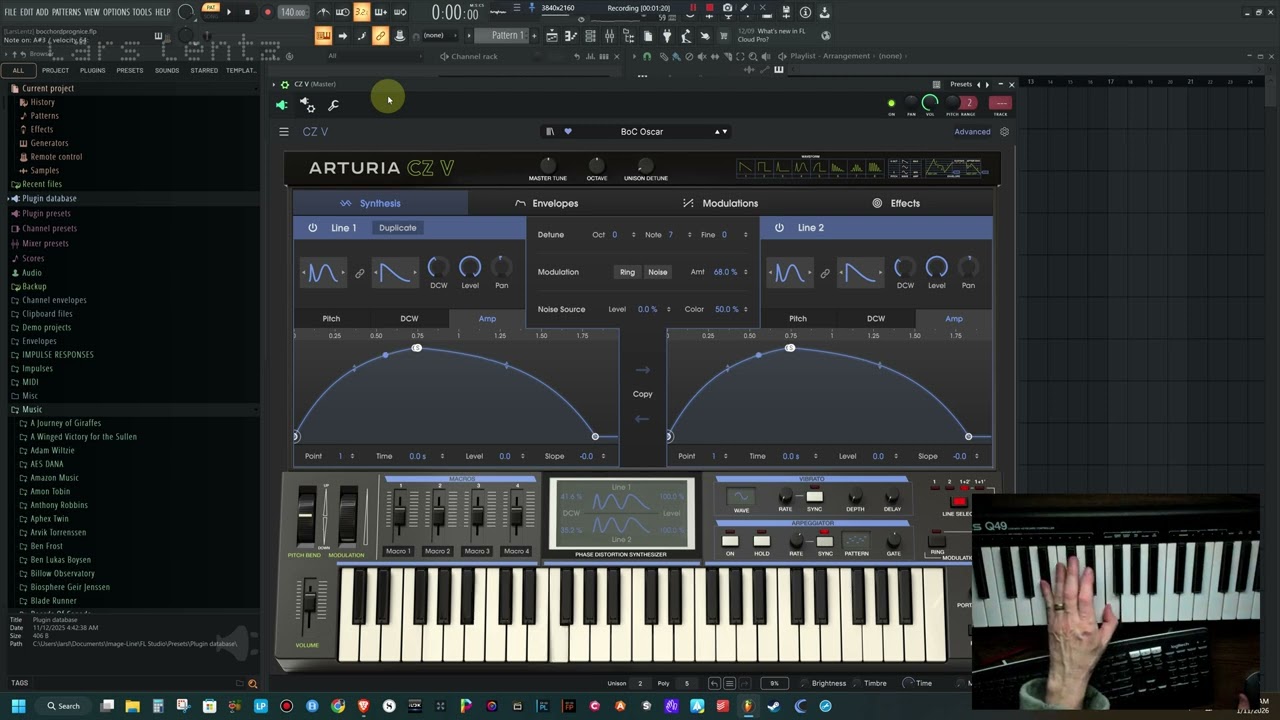Click the Copy button between envelopes
Viewport: 1280px width, 720px height.
pyautogui.click(x=642, y=394)
